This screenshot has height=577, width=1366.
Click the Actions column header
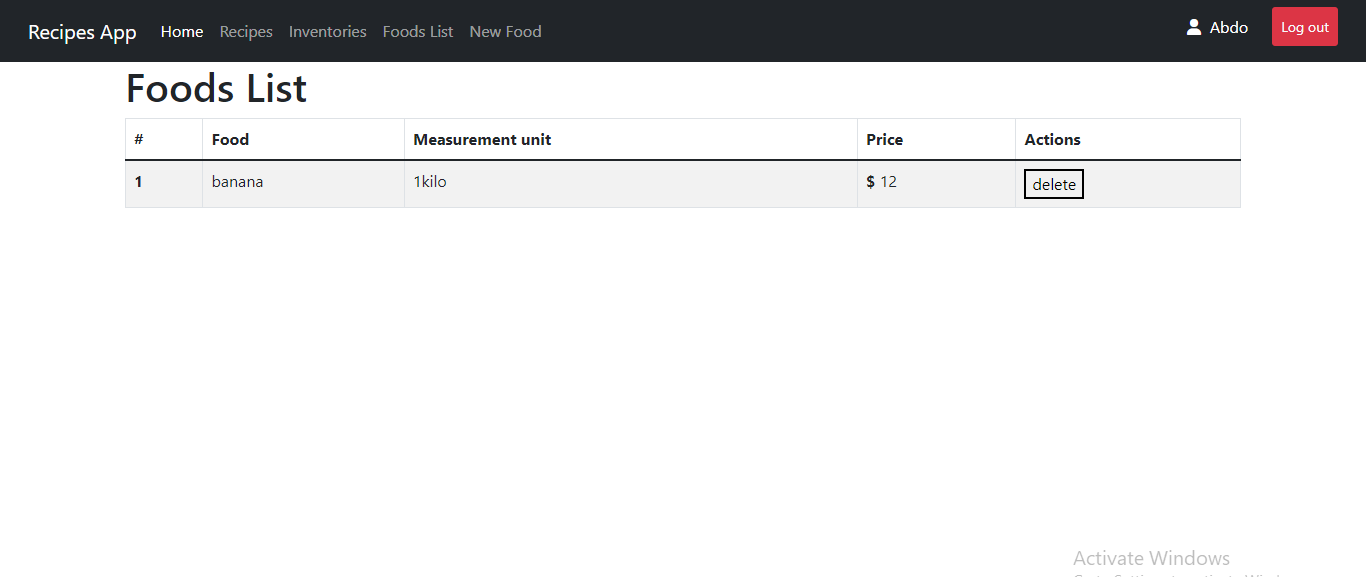tap(1052, 139)
